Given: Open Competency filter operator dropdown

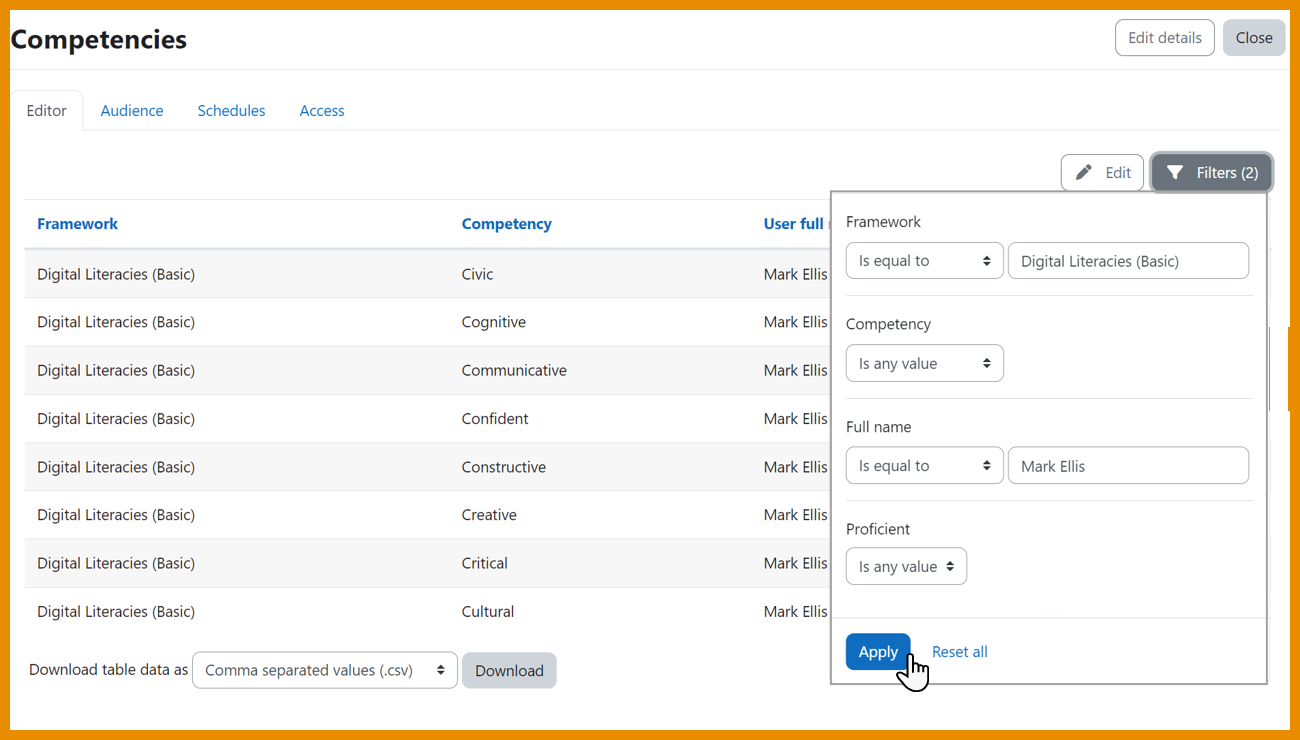Looking at the screenshot, I should point(924,364).
